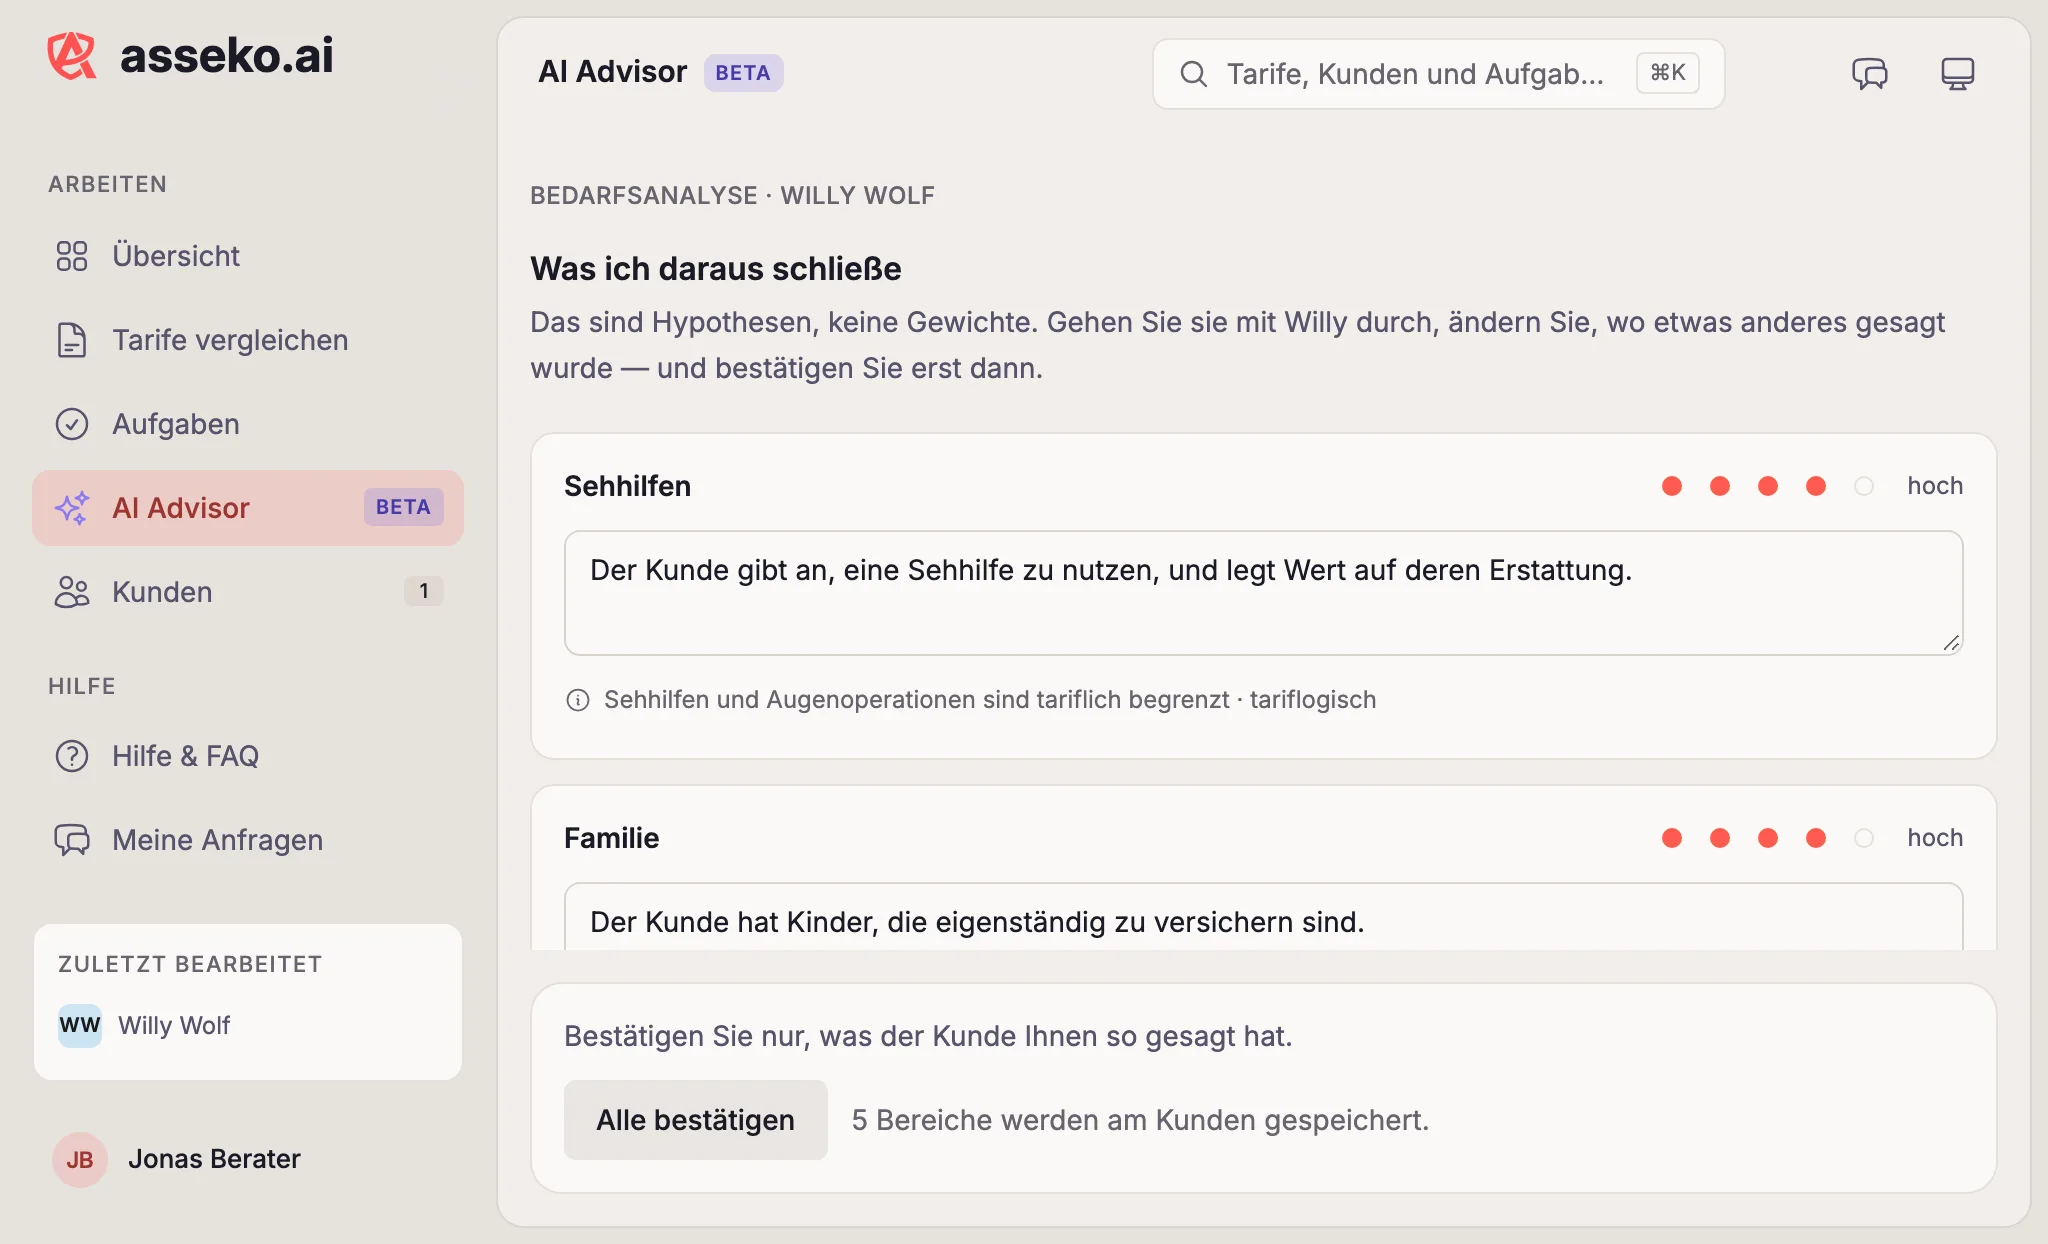Open the Kunden section

click(248, 592)
